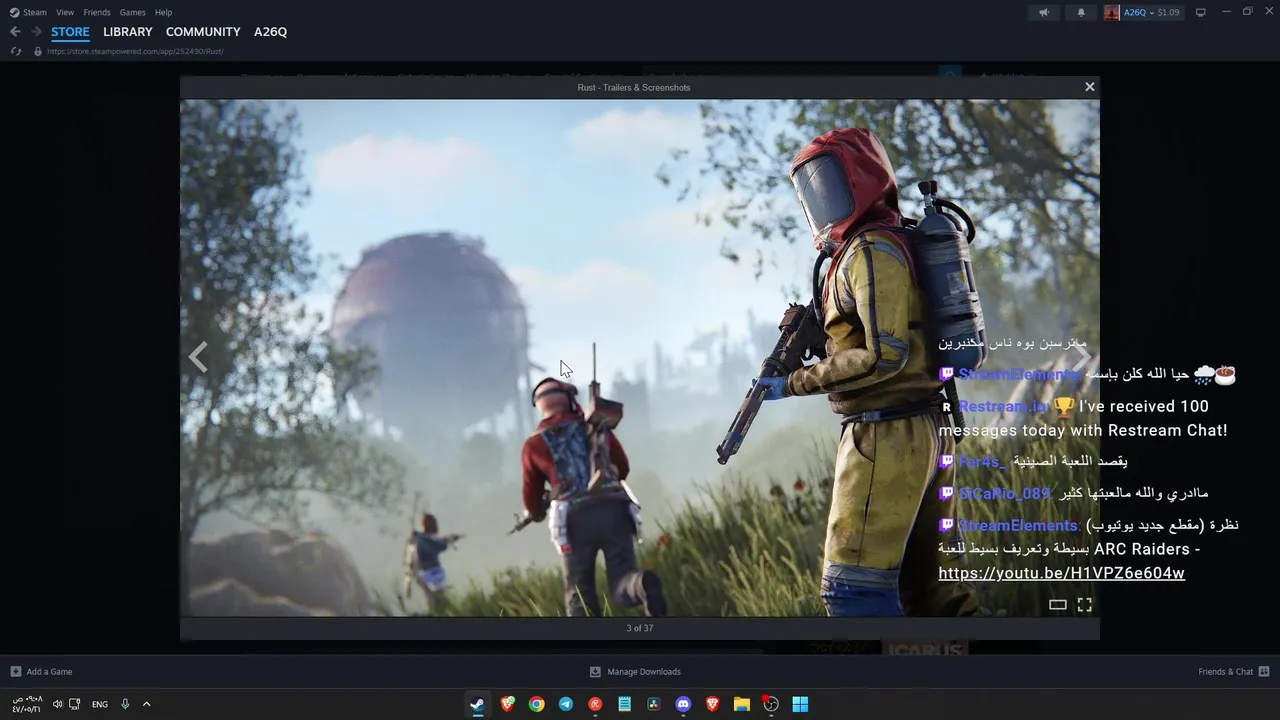Screen dimensions: 1280x720
Task: Reload the store page
Action: tap(16, 51)
